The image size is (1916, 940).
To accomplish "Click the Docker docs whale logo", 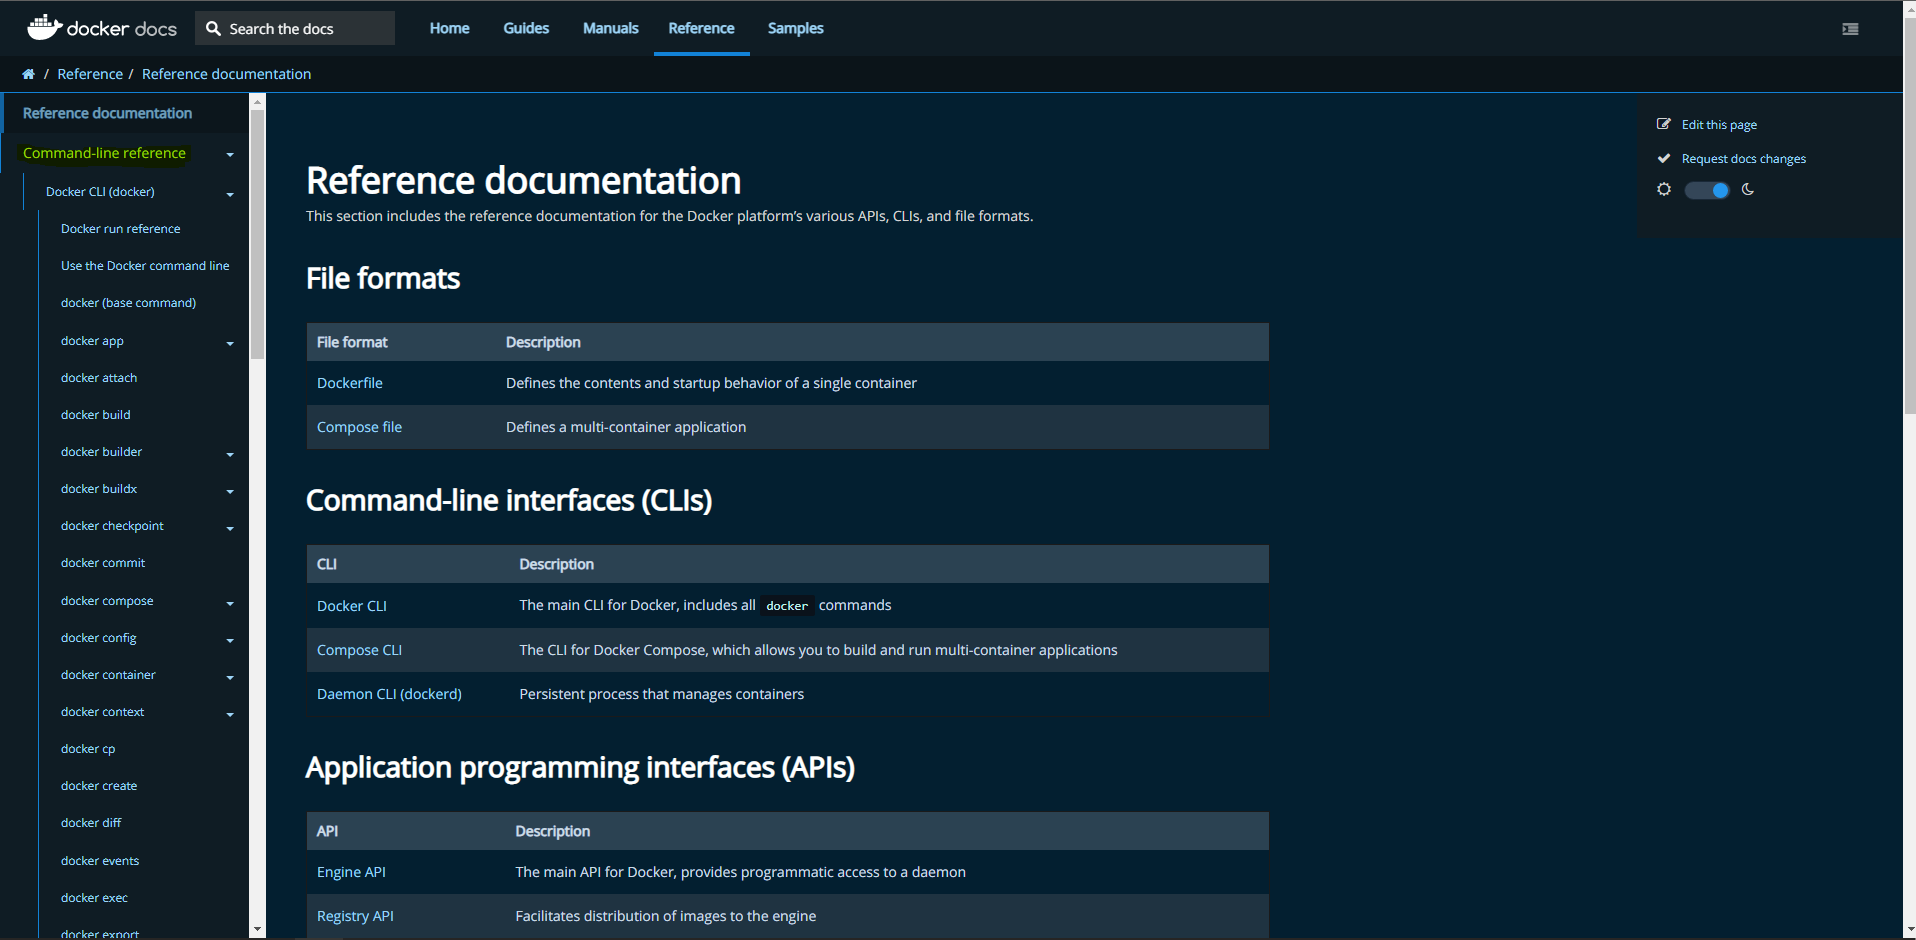I will point(44,27).
